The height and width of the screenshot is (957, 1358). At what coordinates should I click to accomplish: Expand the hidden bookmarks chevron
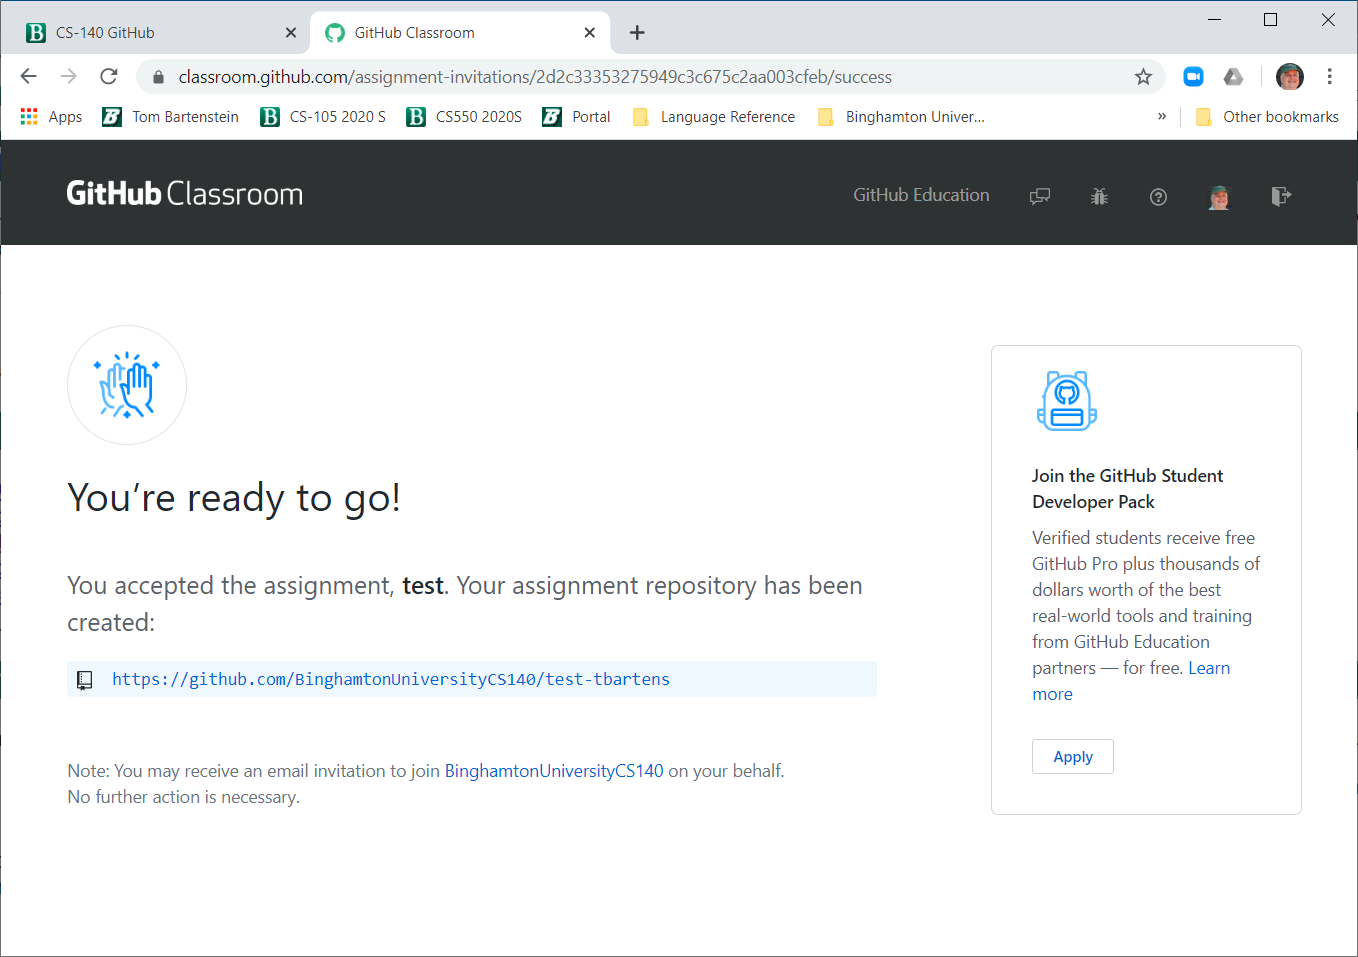click(1161, 117)
